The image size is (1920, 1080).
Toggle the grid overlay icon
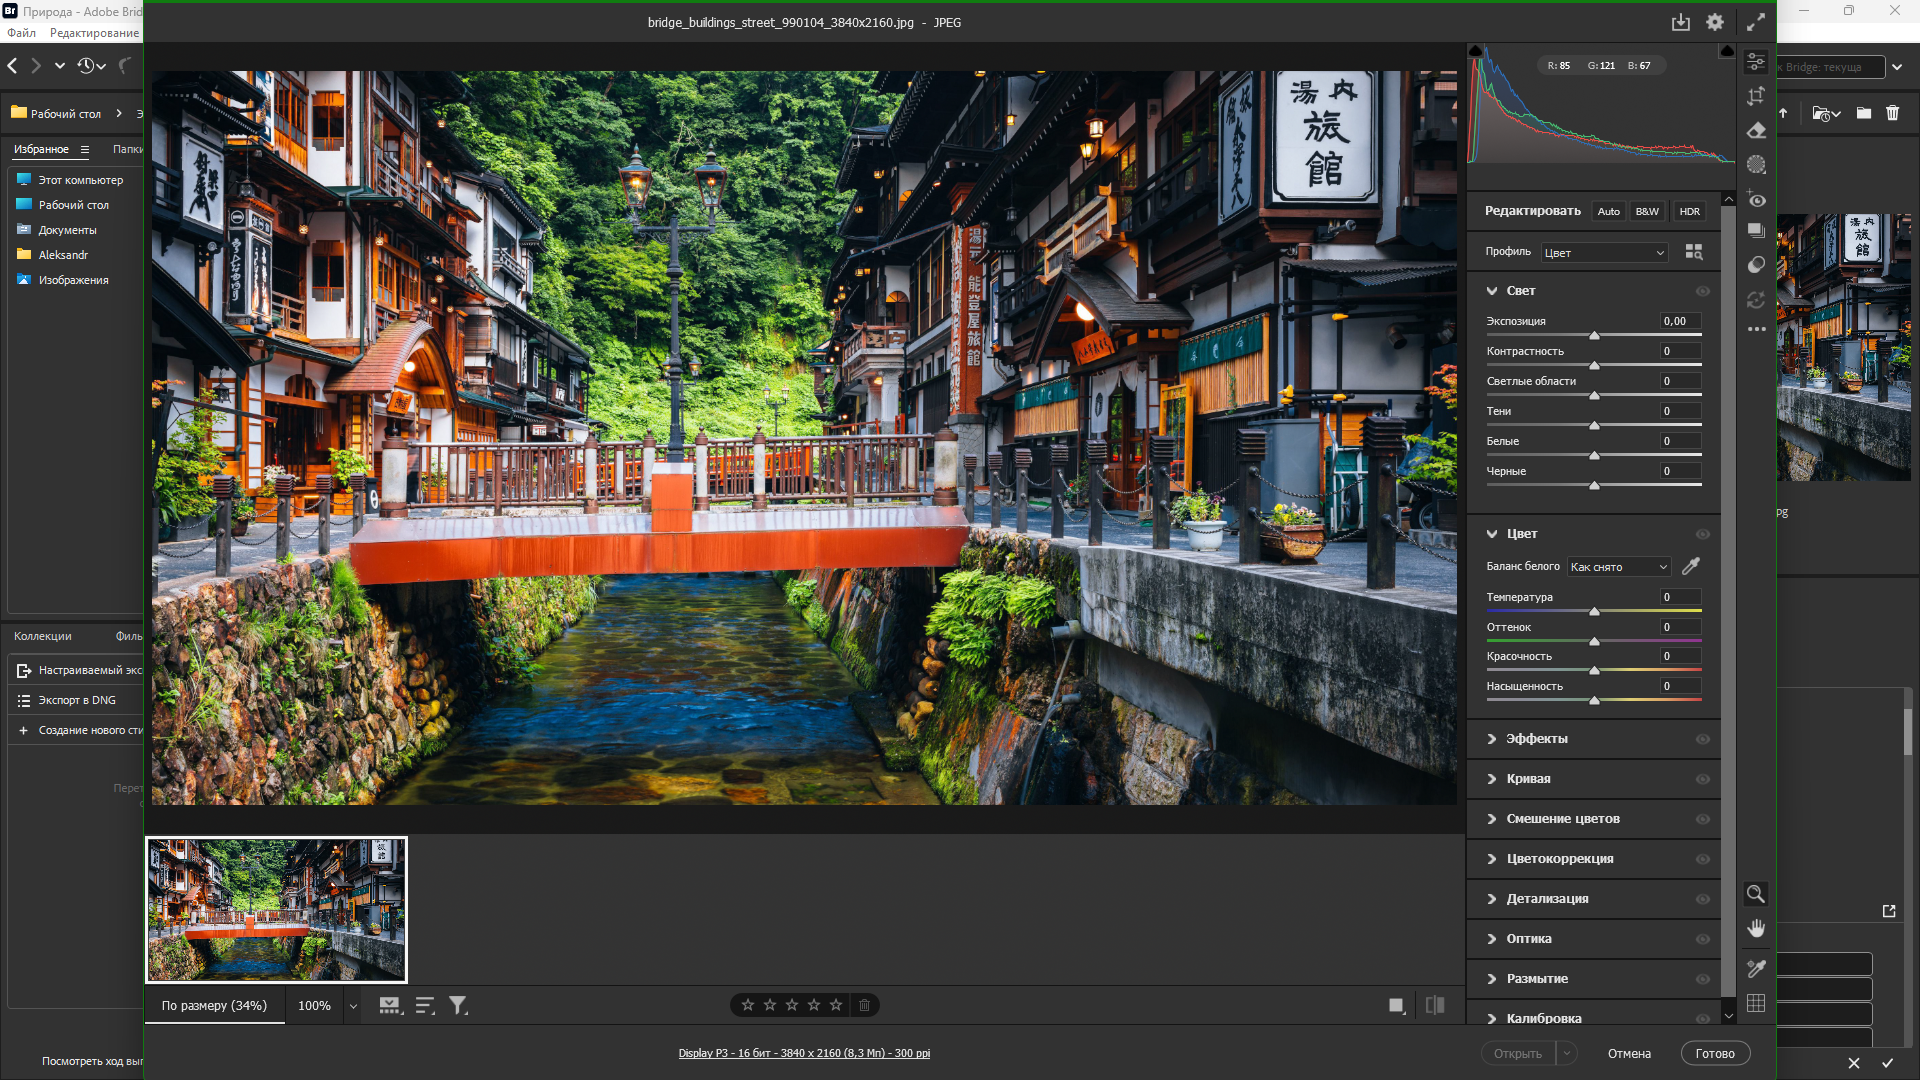pyautogui.click(x=1755, y=1003)
